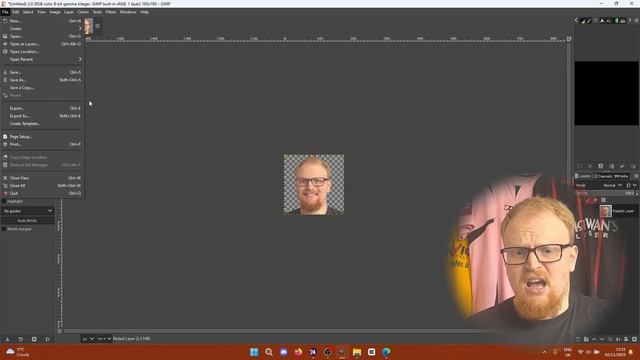Open the No guides dropdown
Viewport: 640px width, 360px height.
27,211
